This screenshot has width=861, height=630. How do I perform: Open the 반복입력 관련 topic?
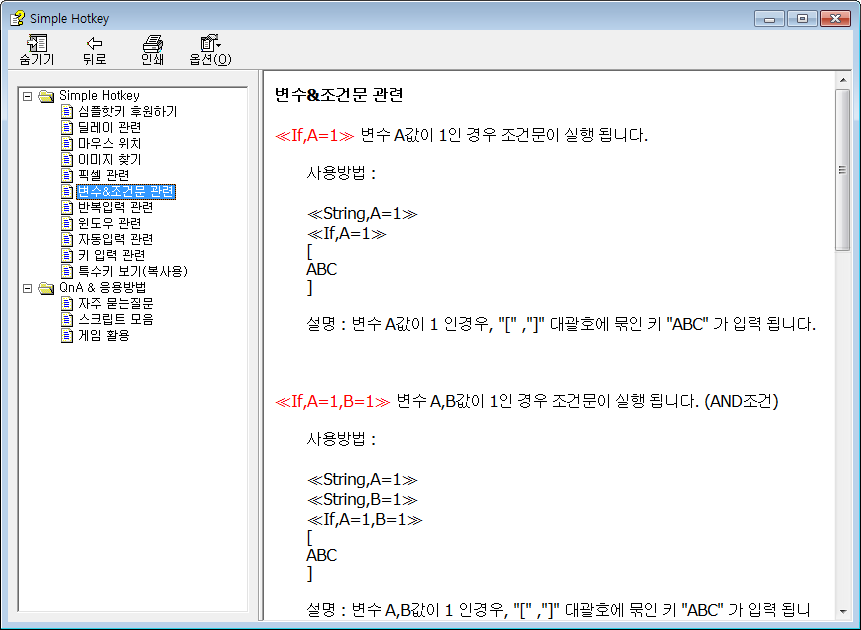(x=115, y=207)
